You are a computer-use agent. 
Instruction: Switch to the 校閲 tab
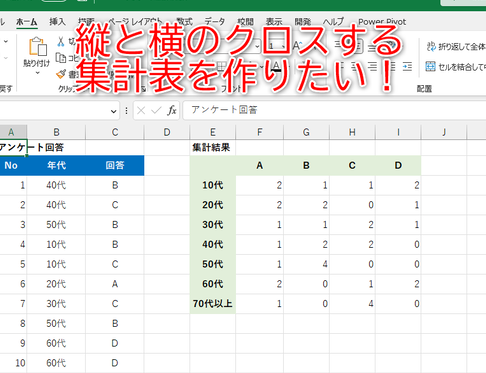click(246, 22)
